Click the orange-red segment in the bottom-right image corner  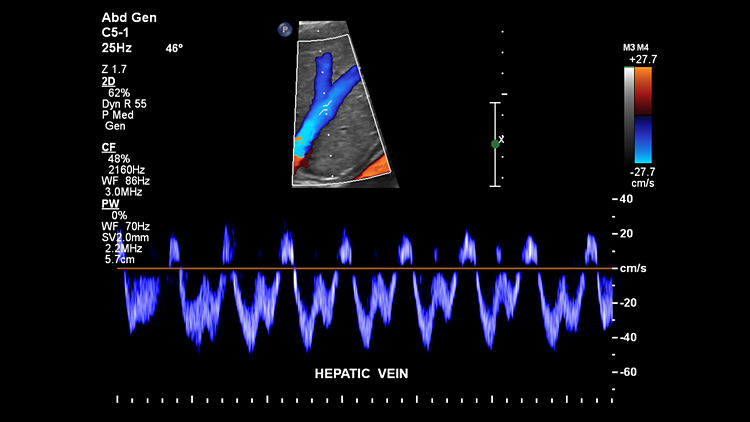(x=373, y=171)
